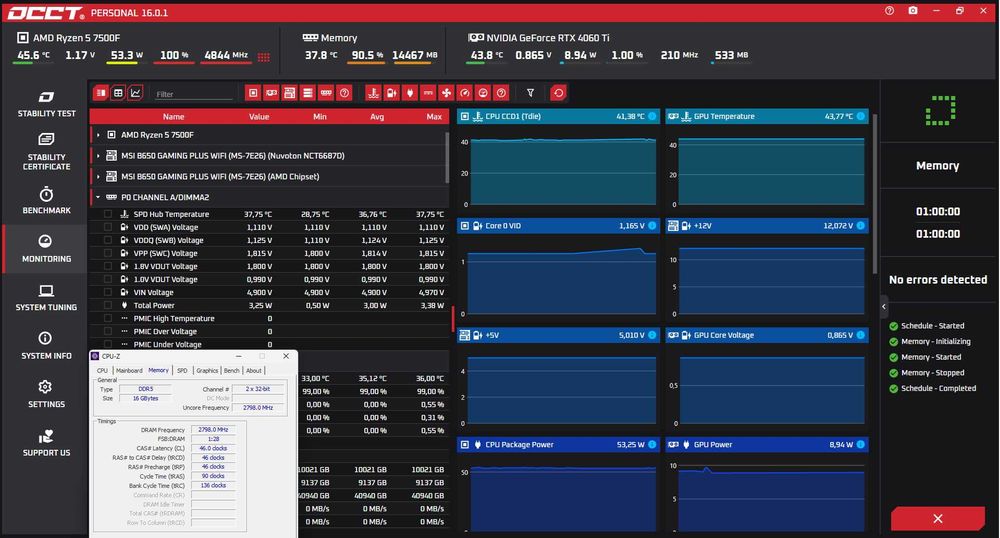The width and height of the screenshot is (1000, 538).
Task: Open the About tab in CPU-Z
Action: pos(254,370)
